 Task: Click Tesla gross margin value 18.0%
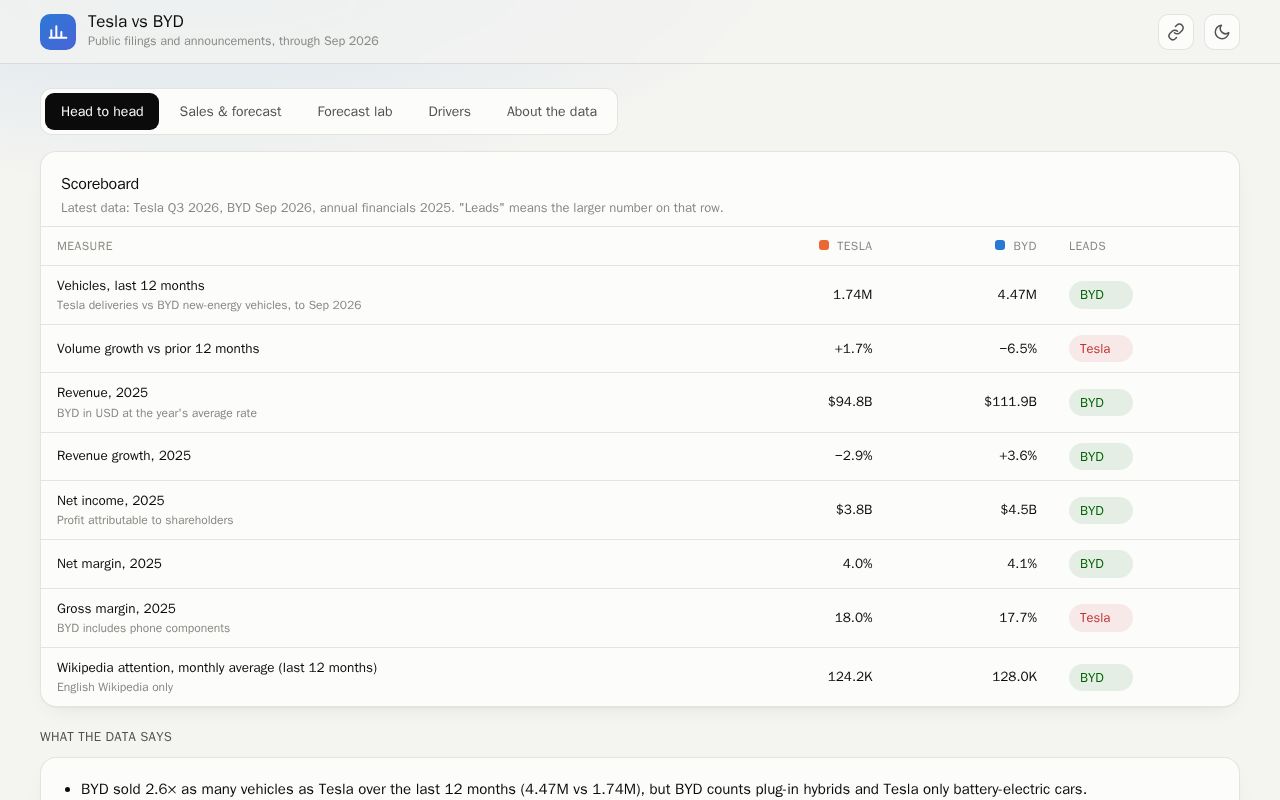pyautogui.click(x=854, y=618)
